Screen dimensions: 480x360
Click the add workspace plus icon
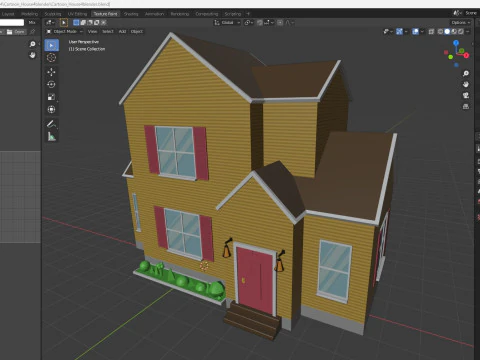tap(248, 14)
